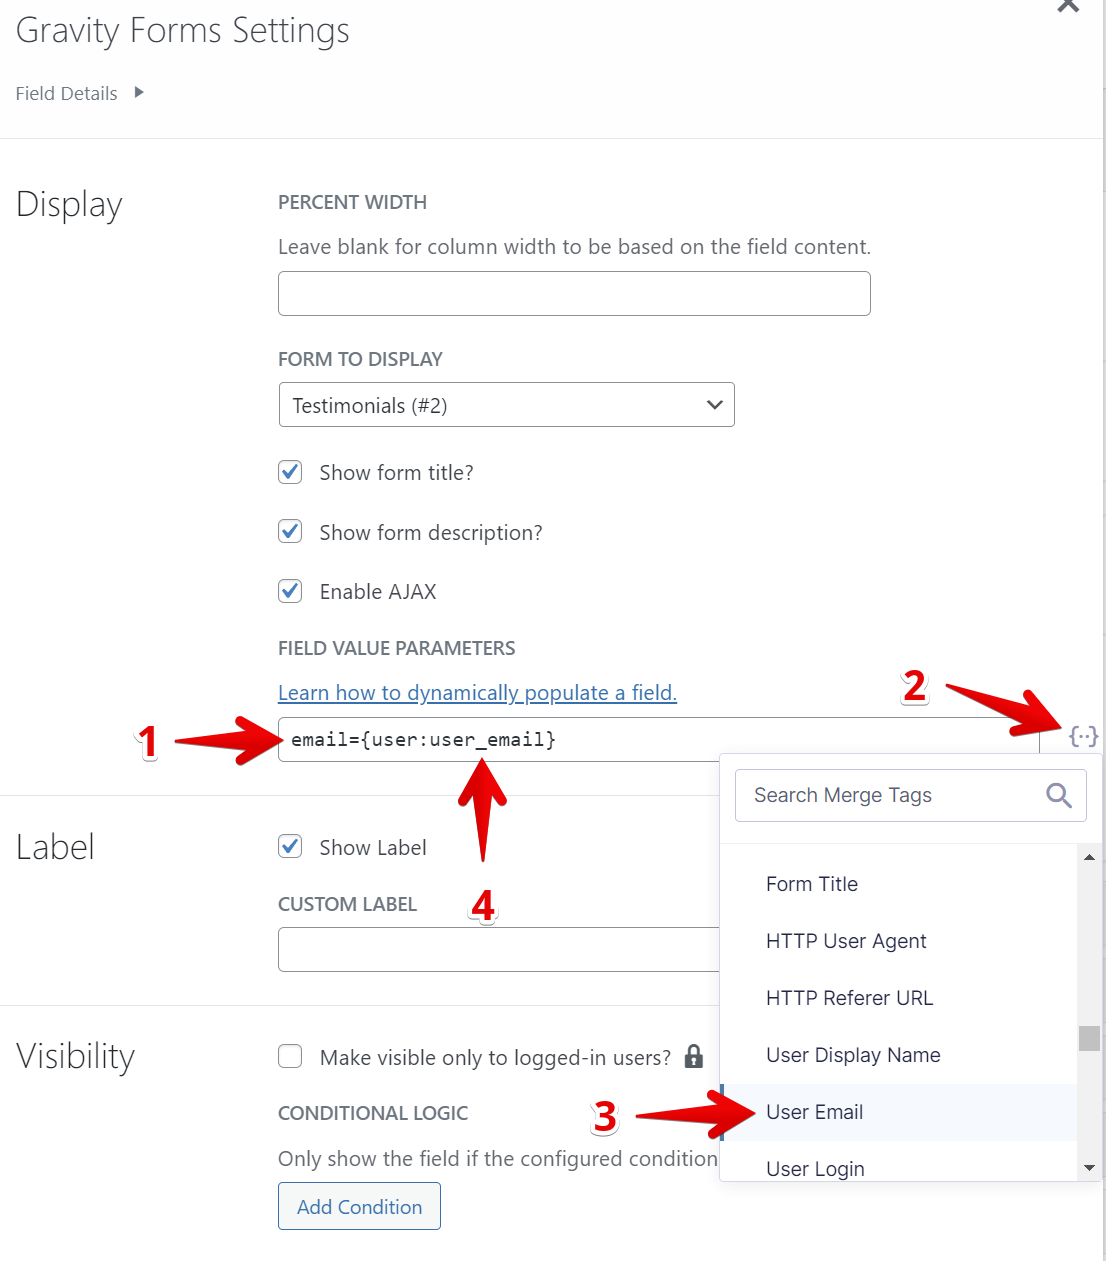Focus the Percent Width input field

(574, 294)
